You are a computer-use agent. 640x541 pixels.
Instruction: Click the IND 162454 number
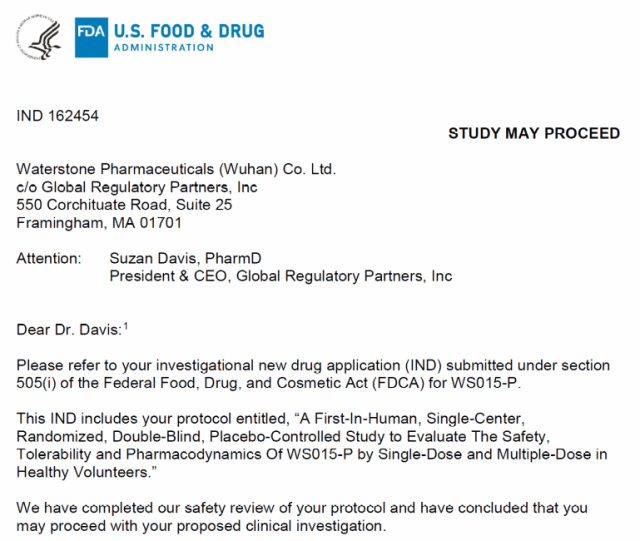point(58,115)
